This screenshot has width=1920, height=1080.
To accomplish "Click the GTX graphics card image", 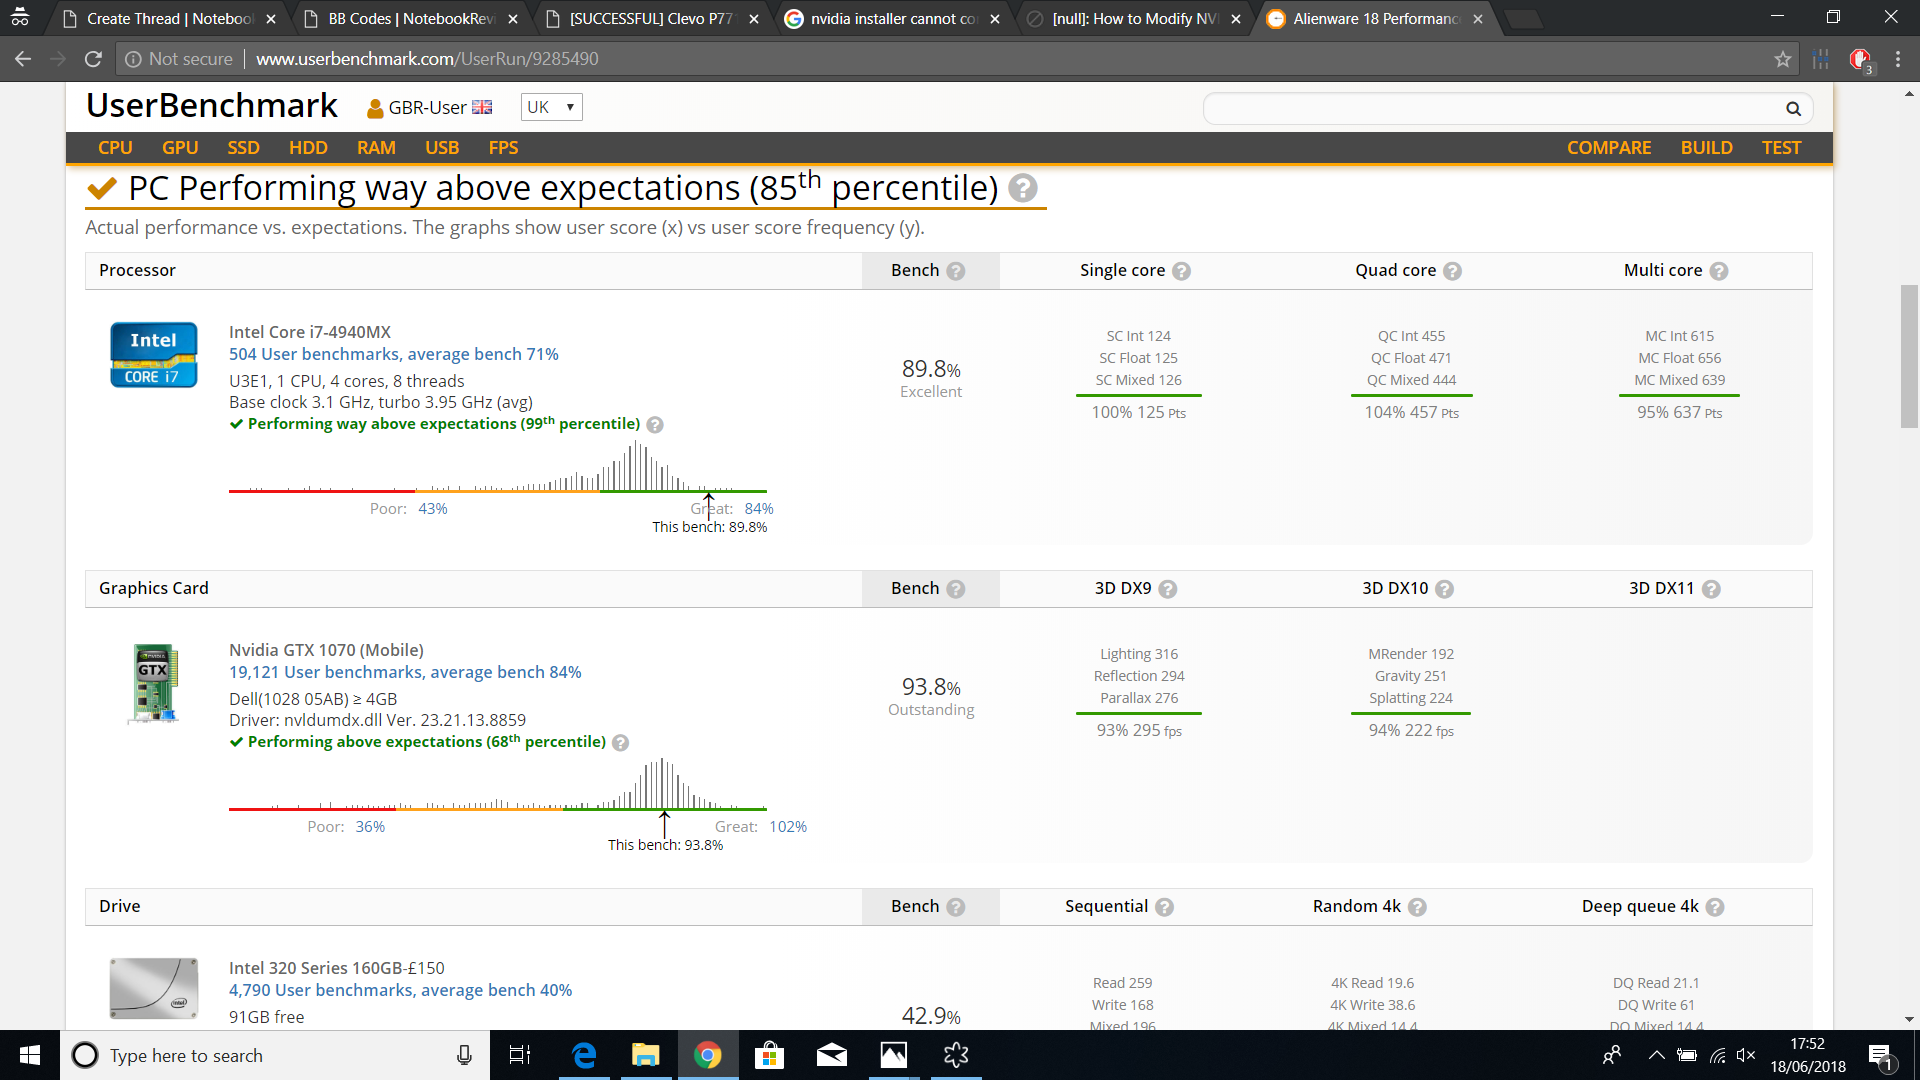I will tap(153, 683).
